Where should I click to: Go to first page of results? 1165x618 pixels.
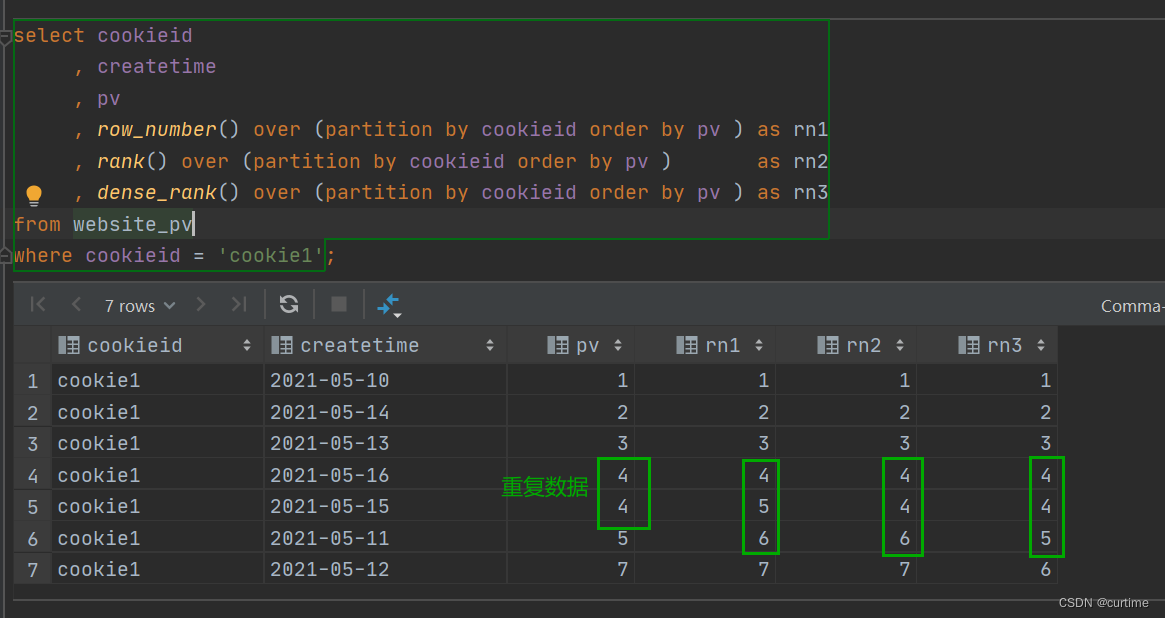pos(38,305)
